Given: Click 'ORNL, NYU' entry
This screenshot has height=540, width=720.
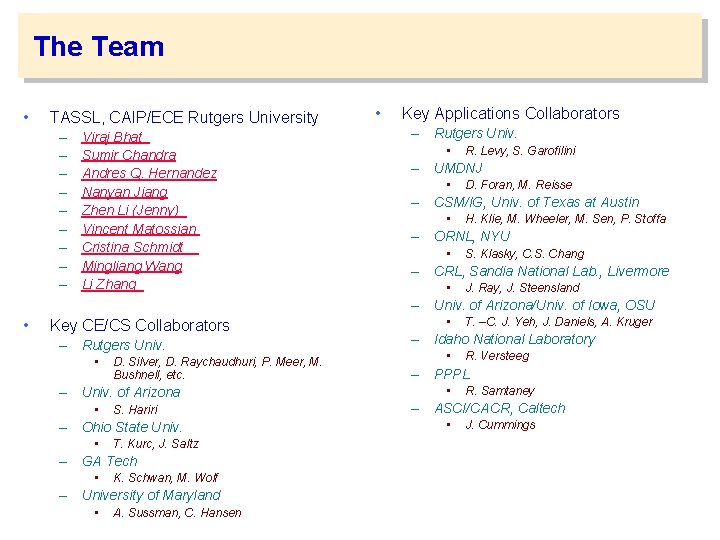Looking at the screenshot, I should 472,236.
